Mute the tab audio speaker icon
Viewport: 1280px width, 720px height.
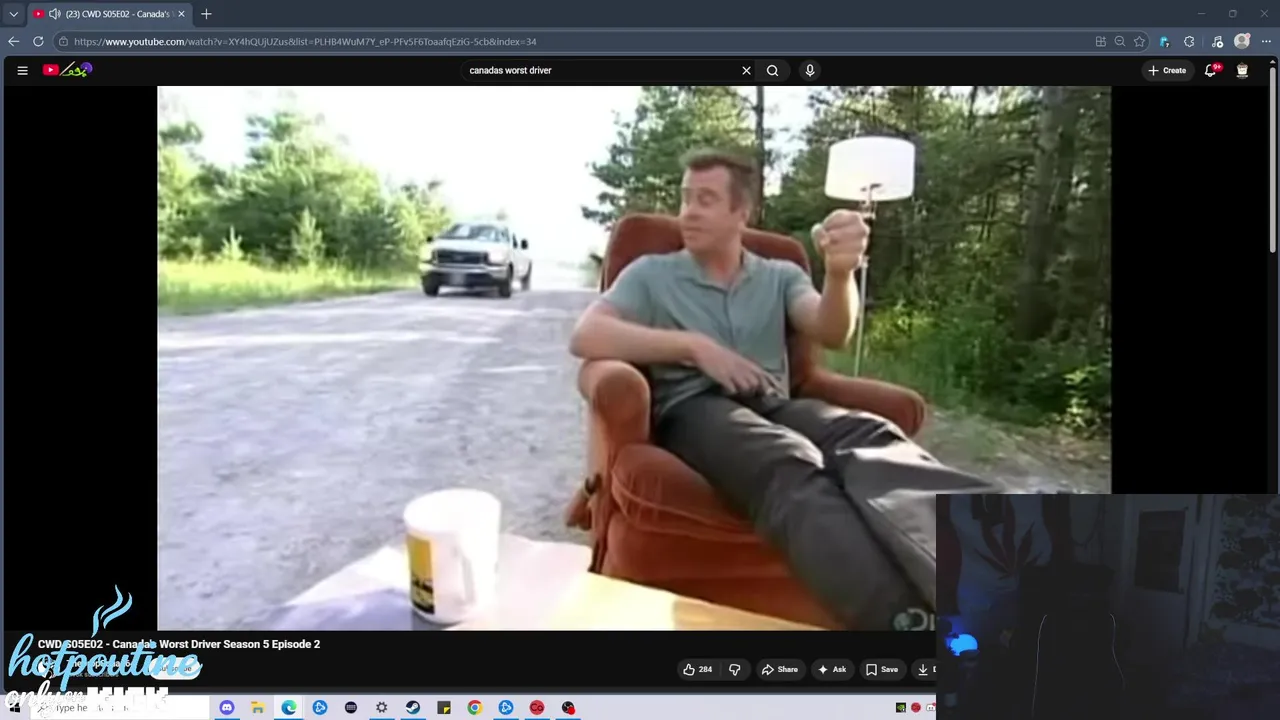coord(54,14)
